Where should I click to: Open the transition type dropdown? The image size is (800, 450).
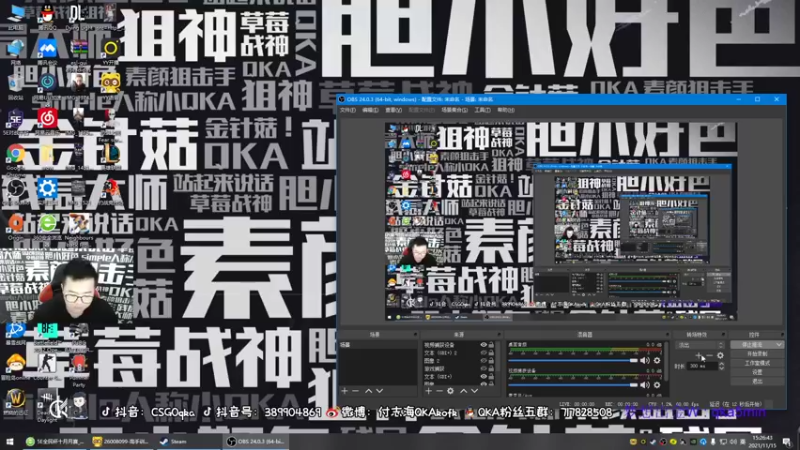[x=700, y=345]
